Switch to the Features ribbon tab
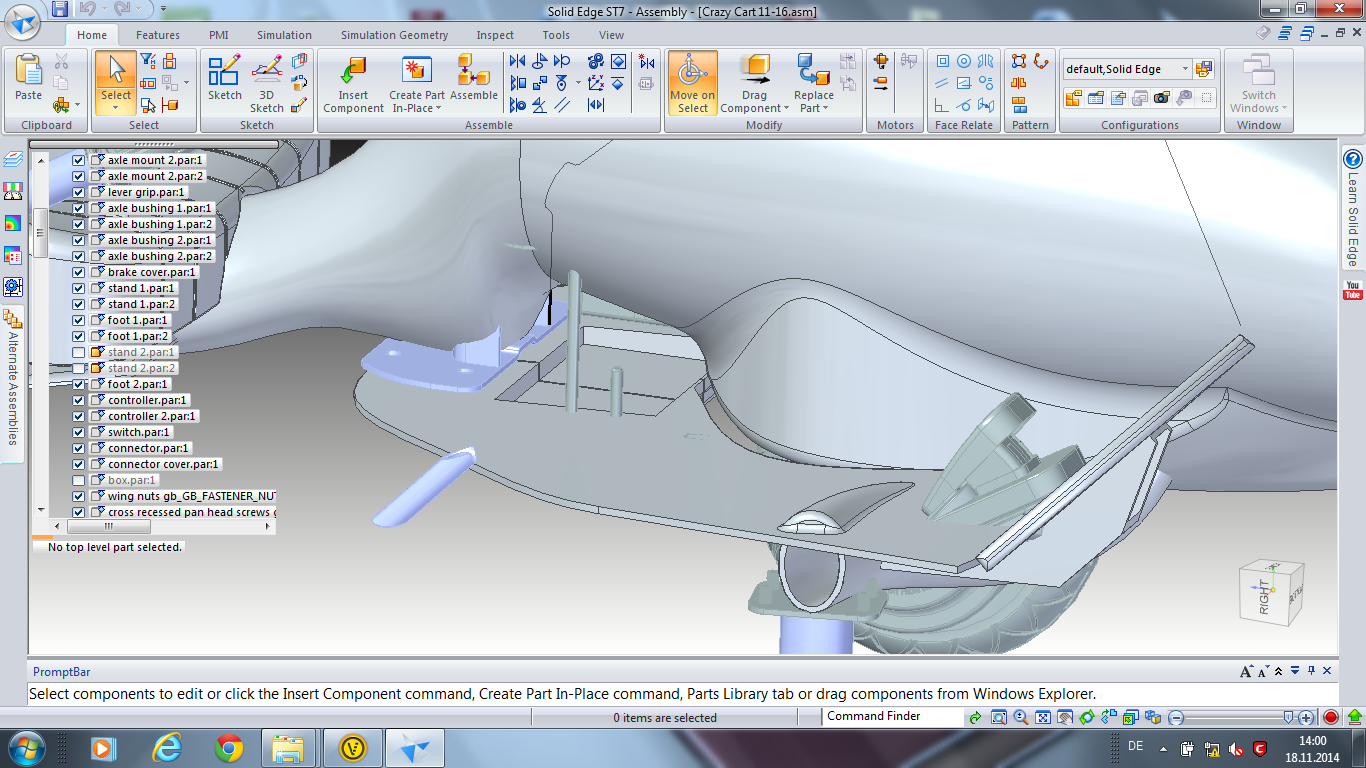 click(x=158, y=35)
